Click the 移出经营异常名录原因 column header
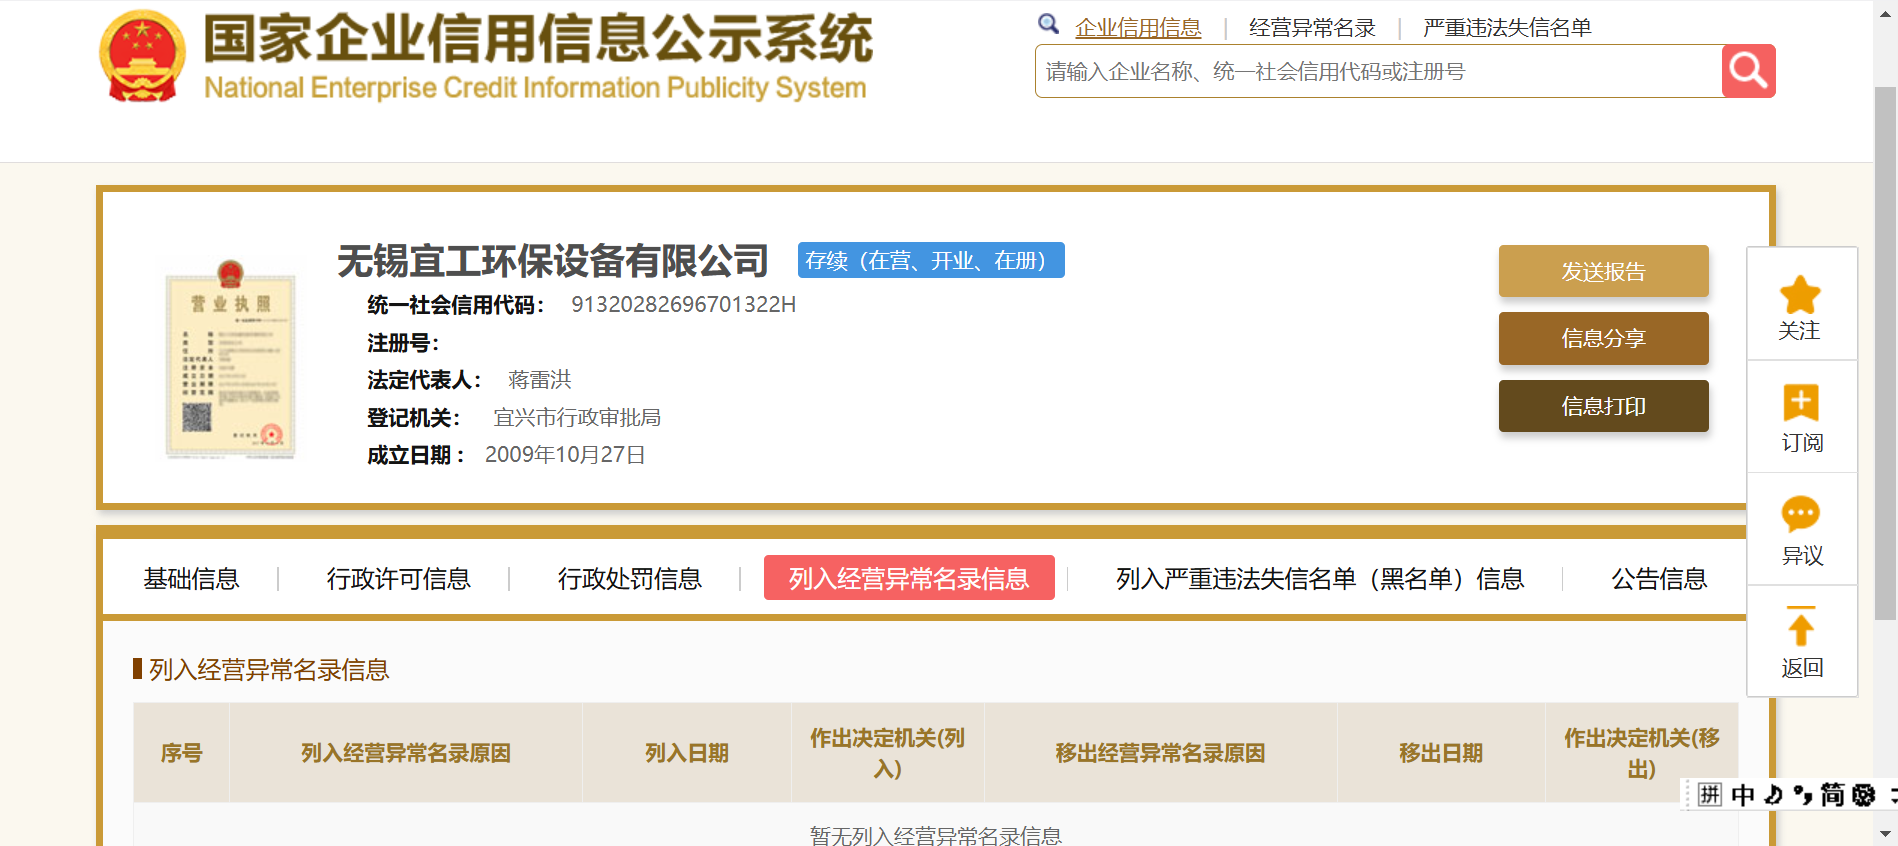The height and width of the screenshot is (846, 1898). pyautogui.click(x=1161, y=753)
